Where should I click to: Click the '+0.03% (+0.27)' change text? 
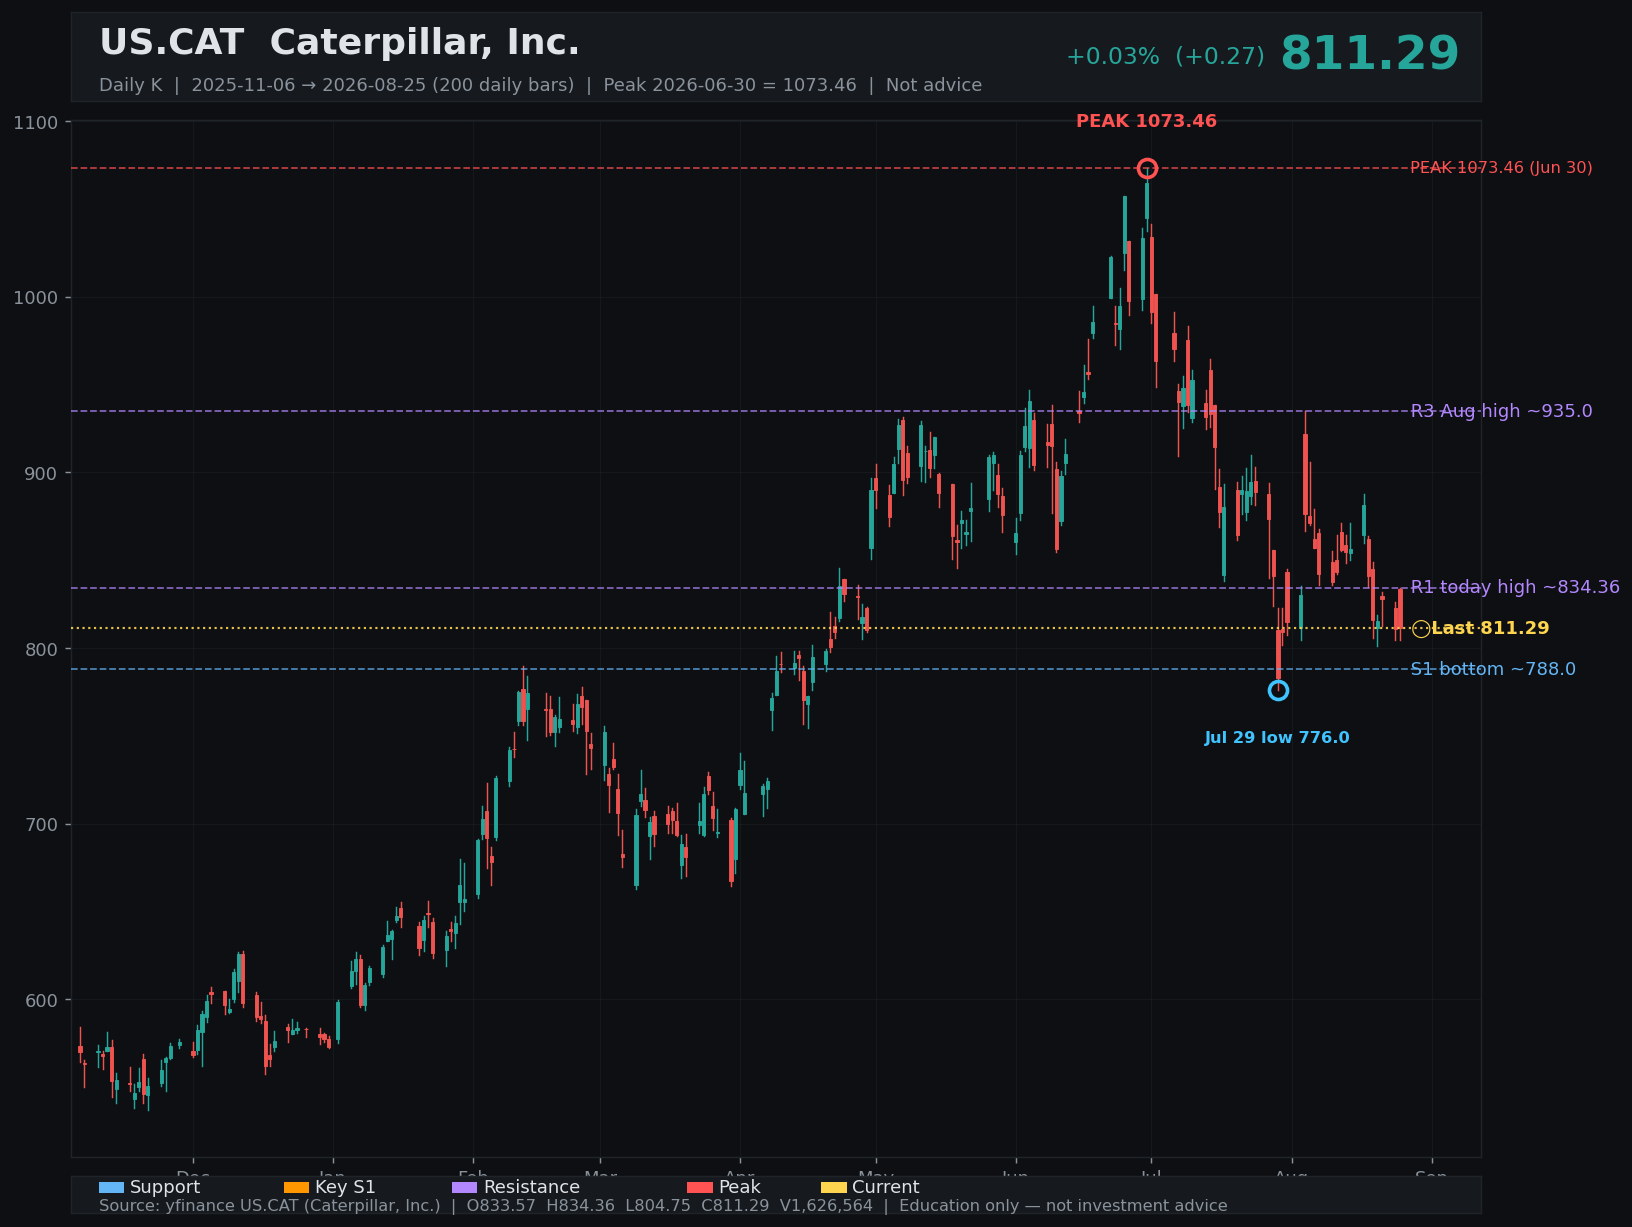(1165, 57)
